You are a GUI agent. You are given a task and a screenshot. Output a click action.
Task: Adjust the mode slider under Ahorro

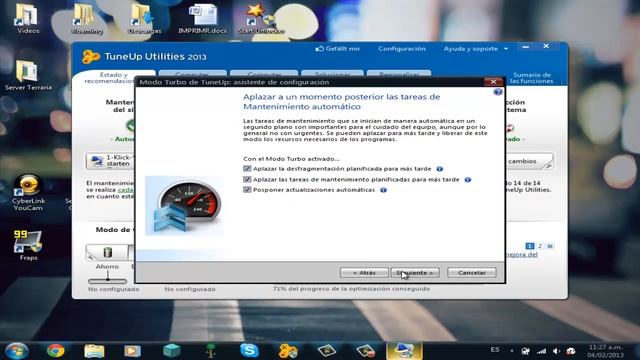point(108,280)
